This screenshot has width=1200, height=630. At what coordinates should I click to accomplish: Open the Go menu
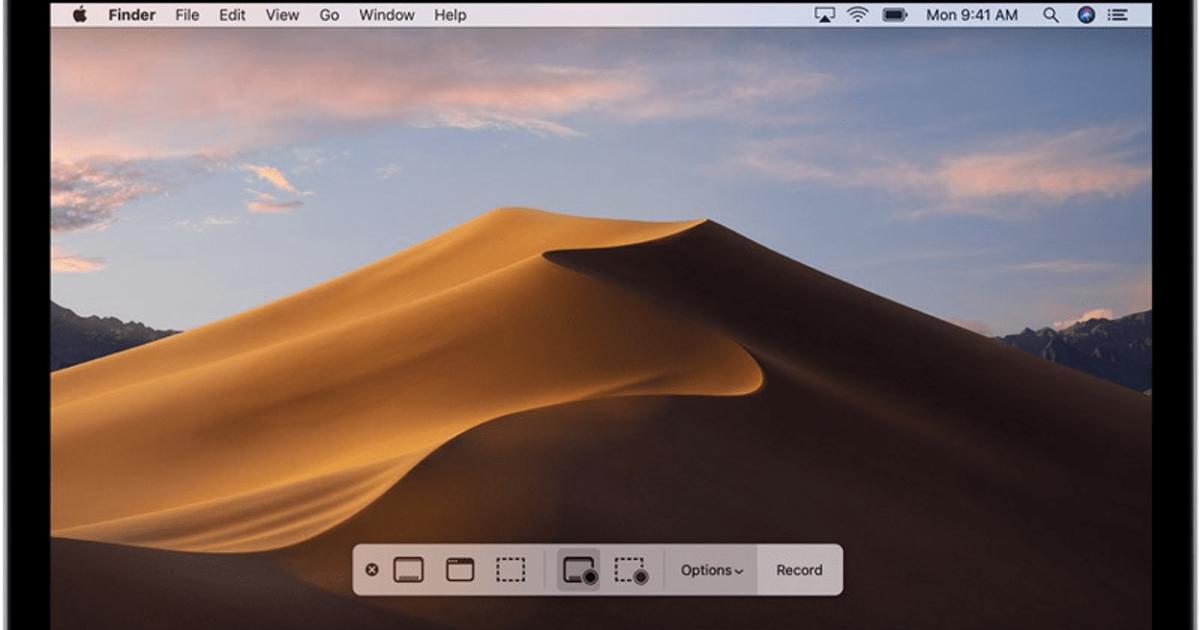coord(329,15)
